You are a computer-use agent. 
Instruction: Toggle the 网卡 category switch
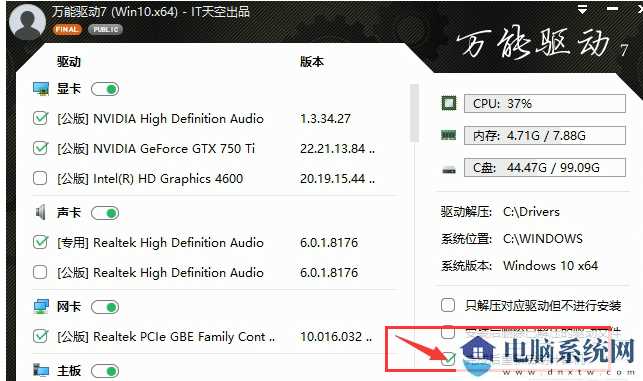pos(105,307)
